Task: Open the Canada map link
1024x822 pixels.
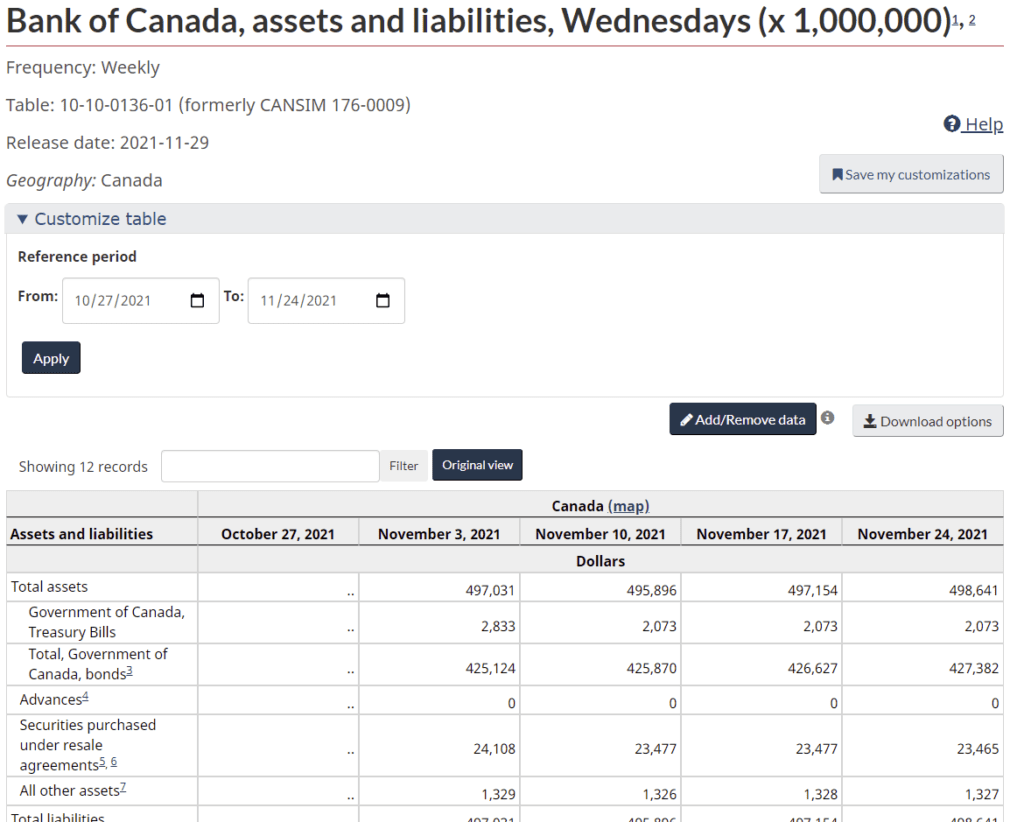Action: (x=628, y=506)
